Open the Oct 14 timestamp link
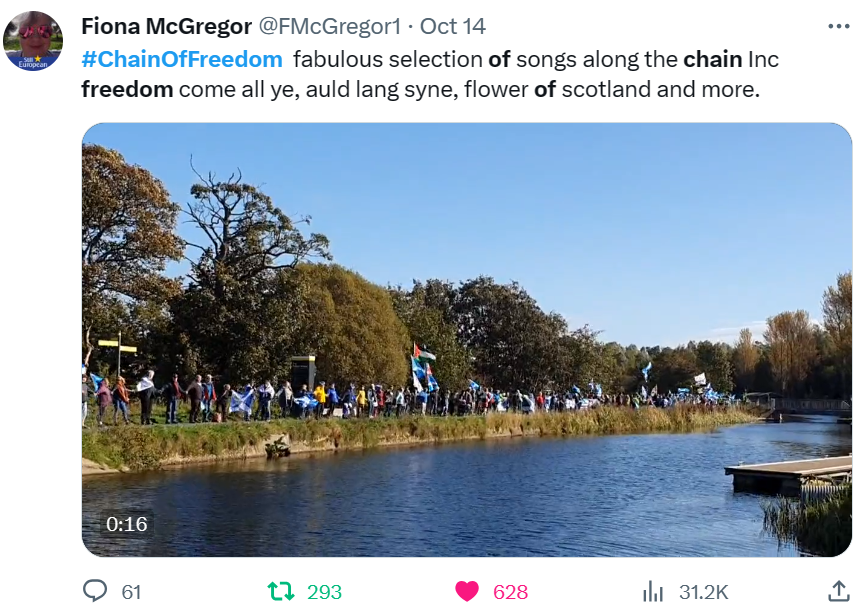The width and height of the screenshot is (868, 616). pyautogui.click(x=452, y=26)
